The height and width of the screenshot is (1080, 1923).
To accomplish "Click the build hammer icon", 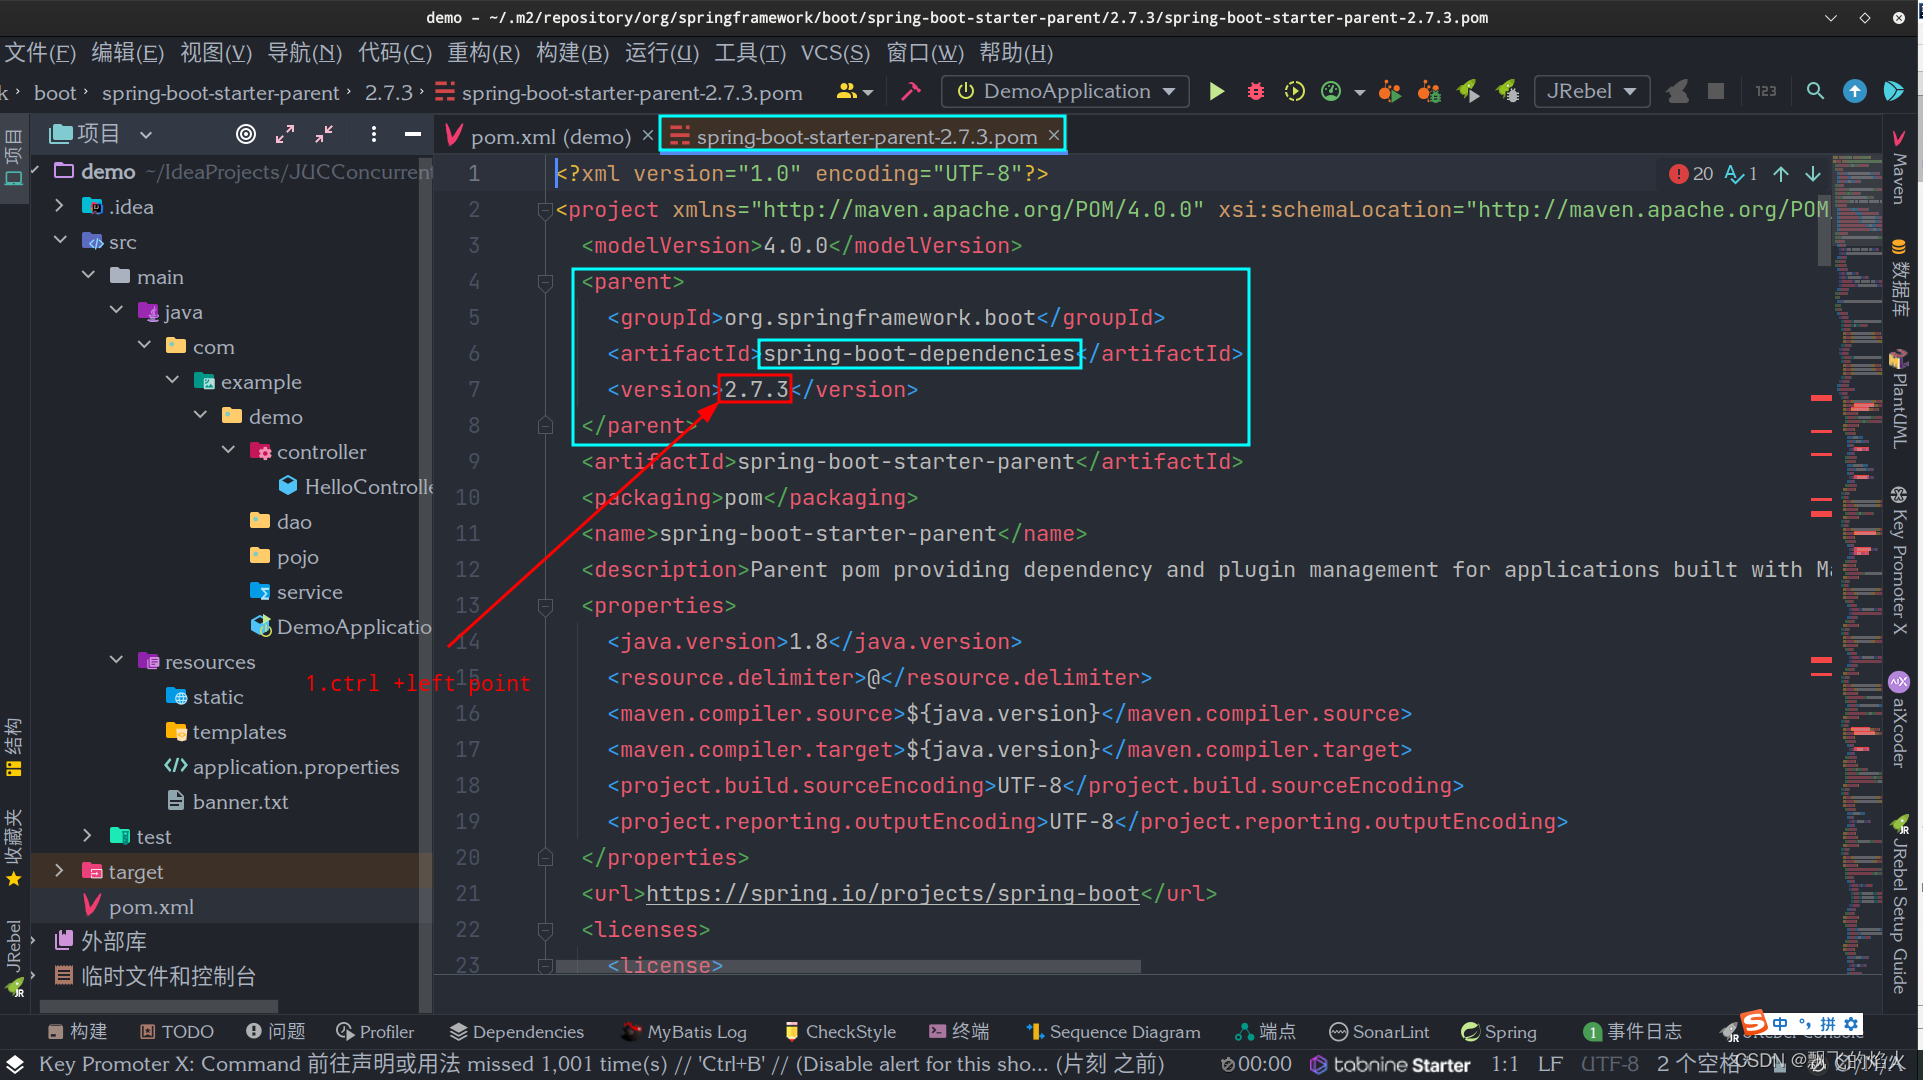I will [x=910, y=92].
